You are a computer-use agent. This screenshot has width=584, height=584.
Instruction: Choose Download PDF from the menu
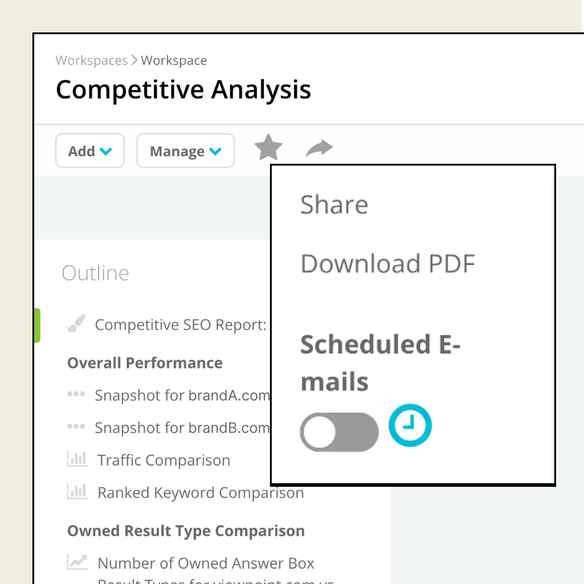tap(388, 264)
